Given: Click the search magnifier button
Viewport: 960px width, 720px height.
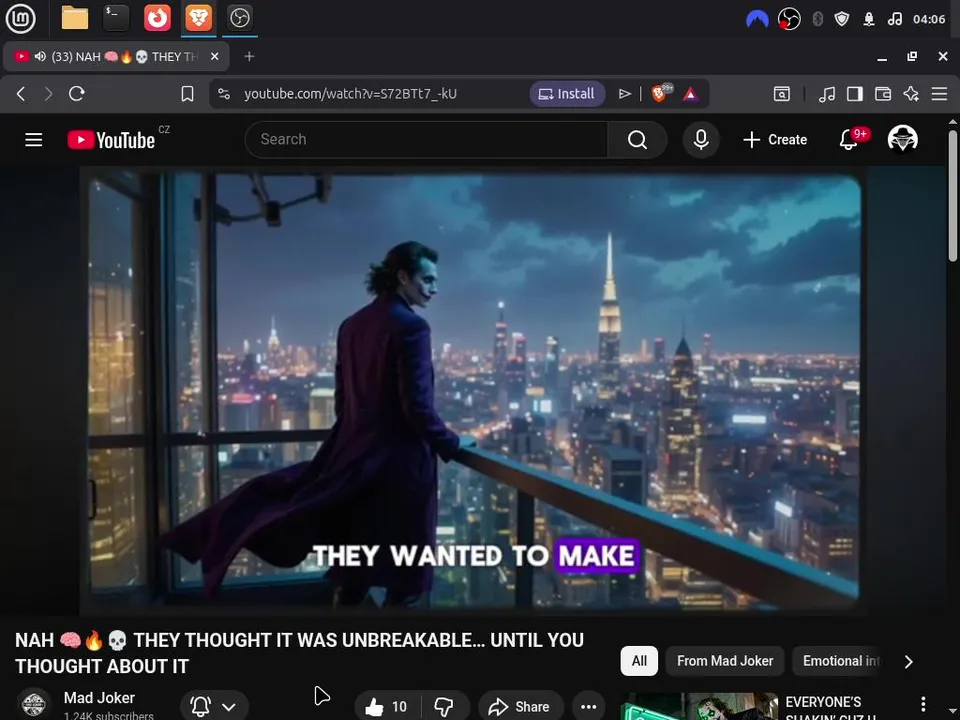Looking at the screenshot, I should [637, 140].
